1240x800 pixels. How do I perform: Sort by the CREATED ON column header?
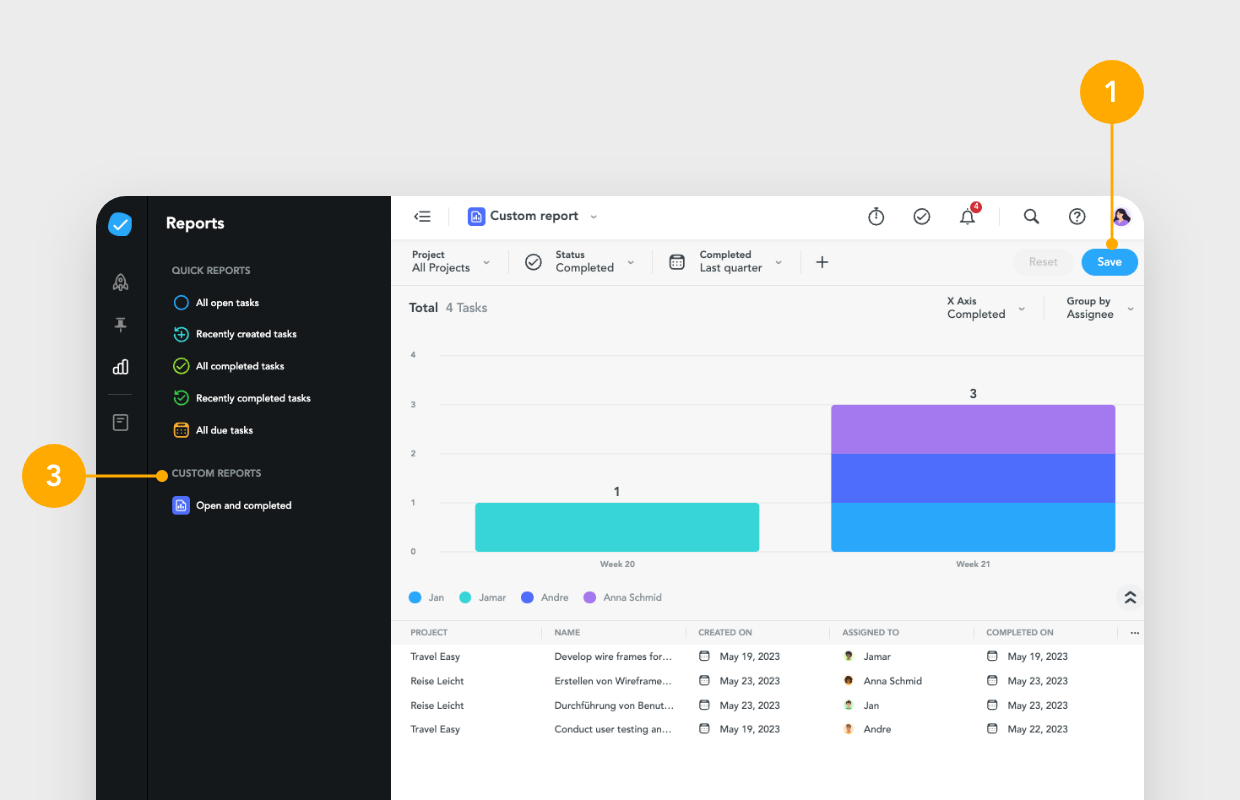(x=725, y=633)
